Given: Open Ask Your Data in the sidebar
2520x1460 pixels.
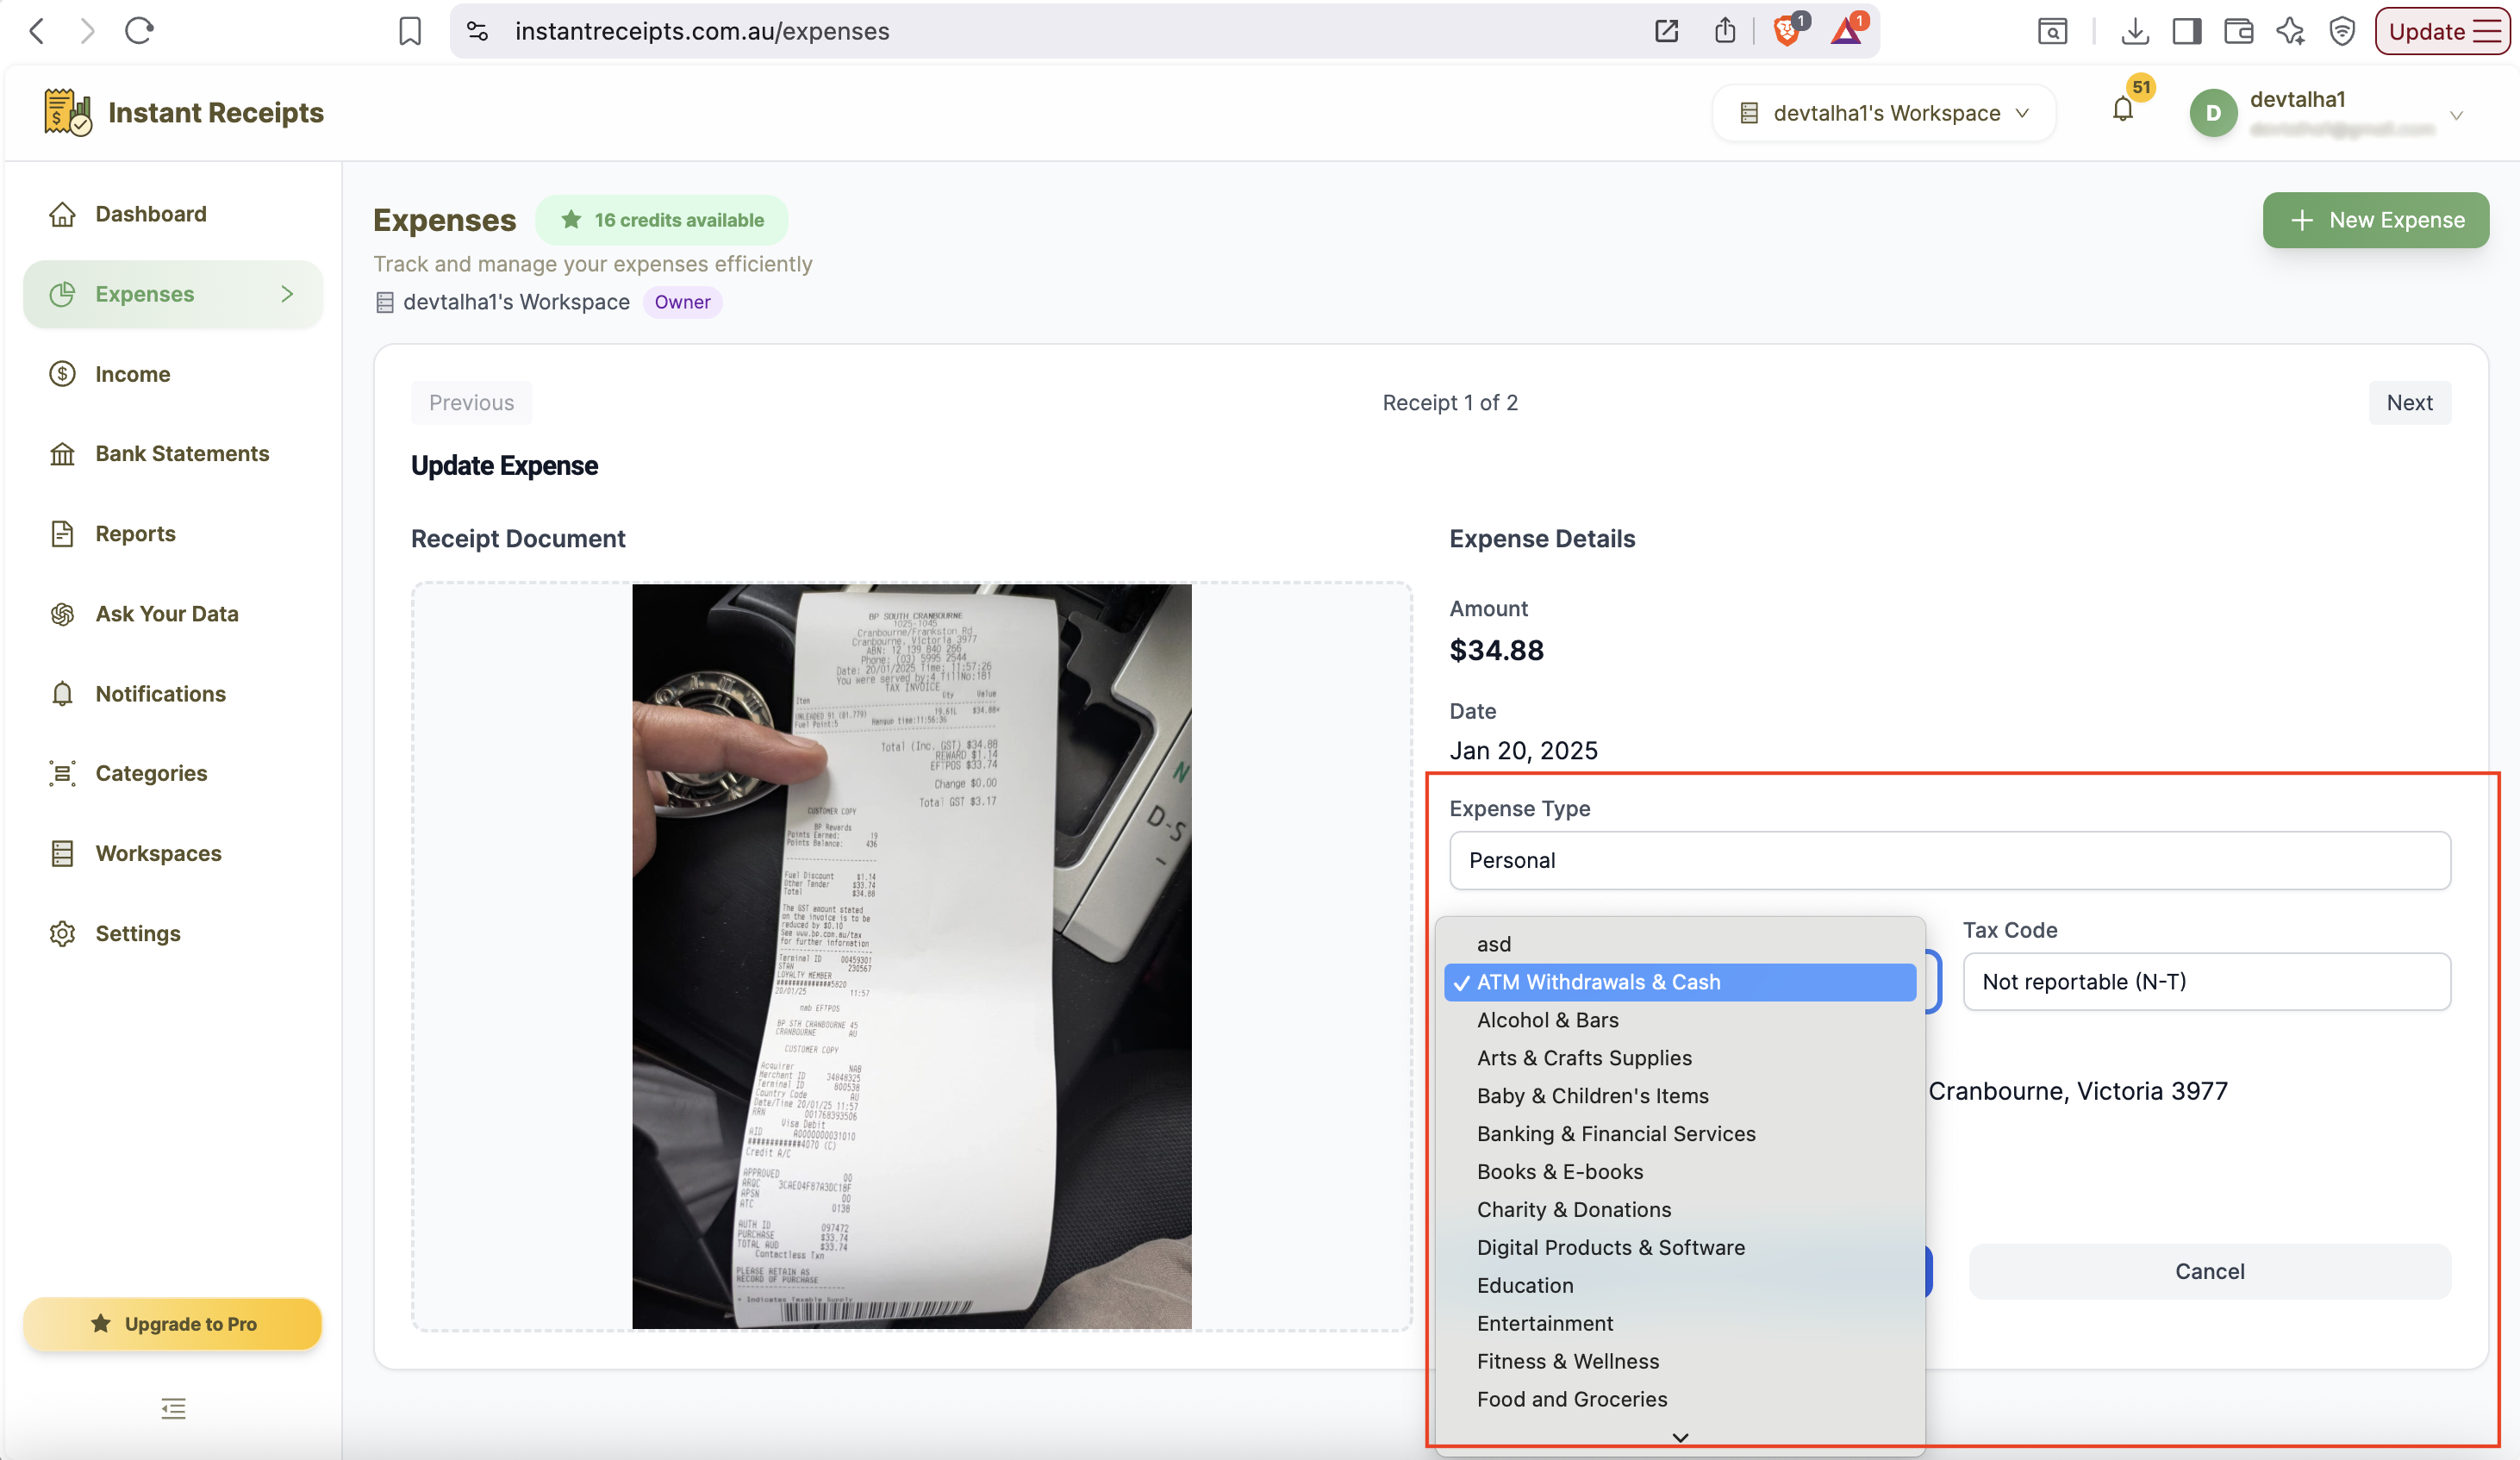Looking at the screenshot, I should pyautogui.click(x=173, y=613).
